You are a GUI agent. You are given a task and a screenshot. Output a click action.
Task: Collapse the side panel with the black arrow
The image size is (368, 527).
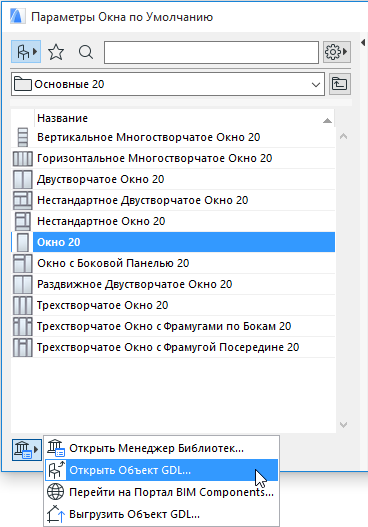tap(363, 43)
